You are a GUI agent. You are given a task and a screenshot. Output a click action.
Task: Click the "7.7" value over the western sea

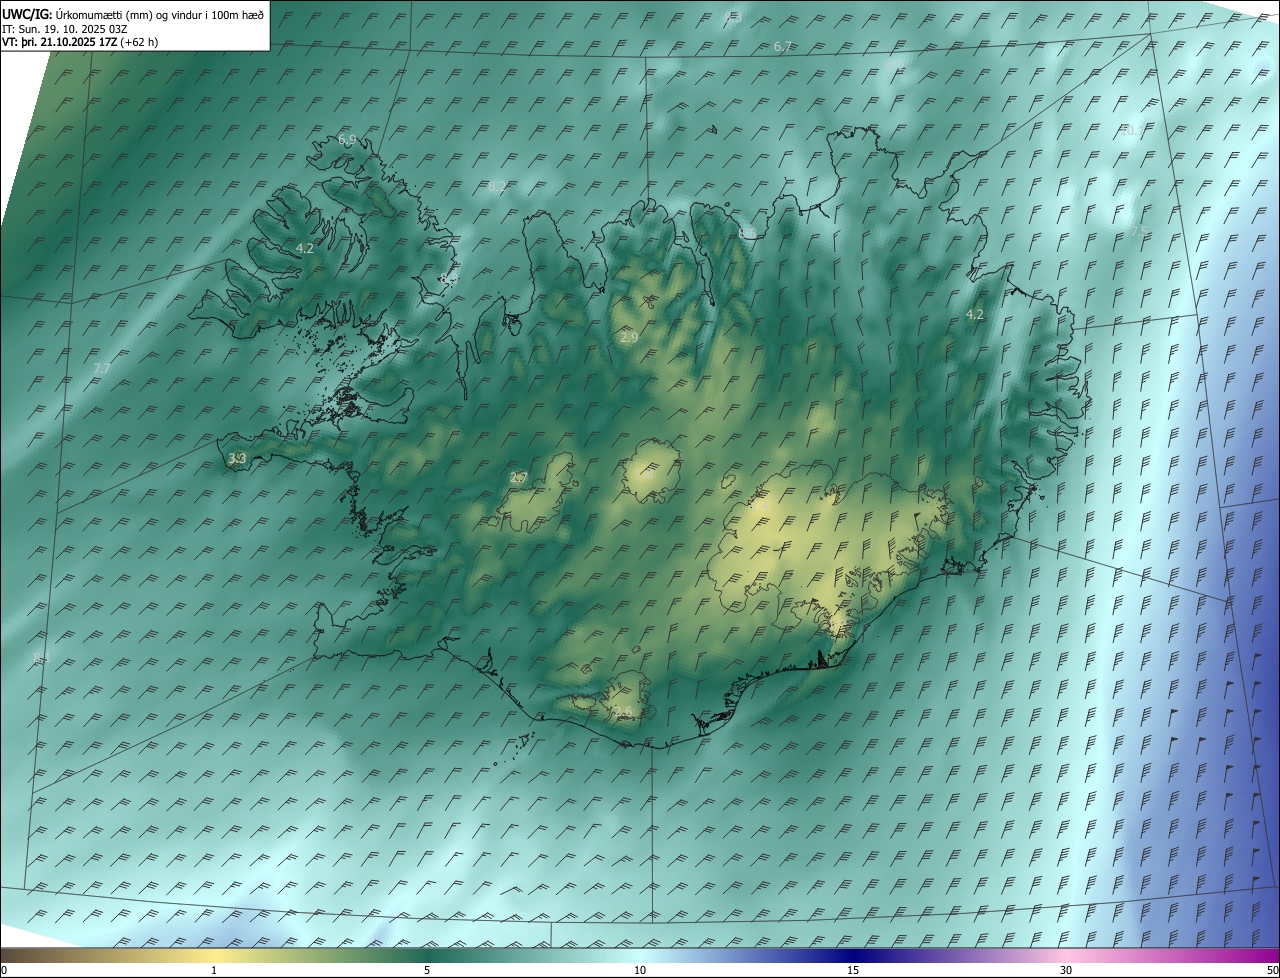point(101,368)
